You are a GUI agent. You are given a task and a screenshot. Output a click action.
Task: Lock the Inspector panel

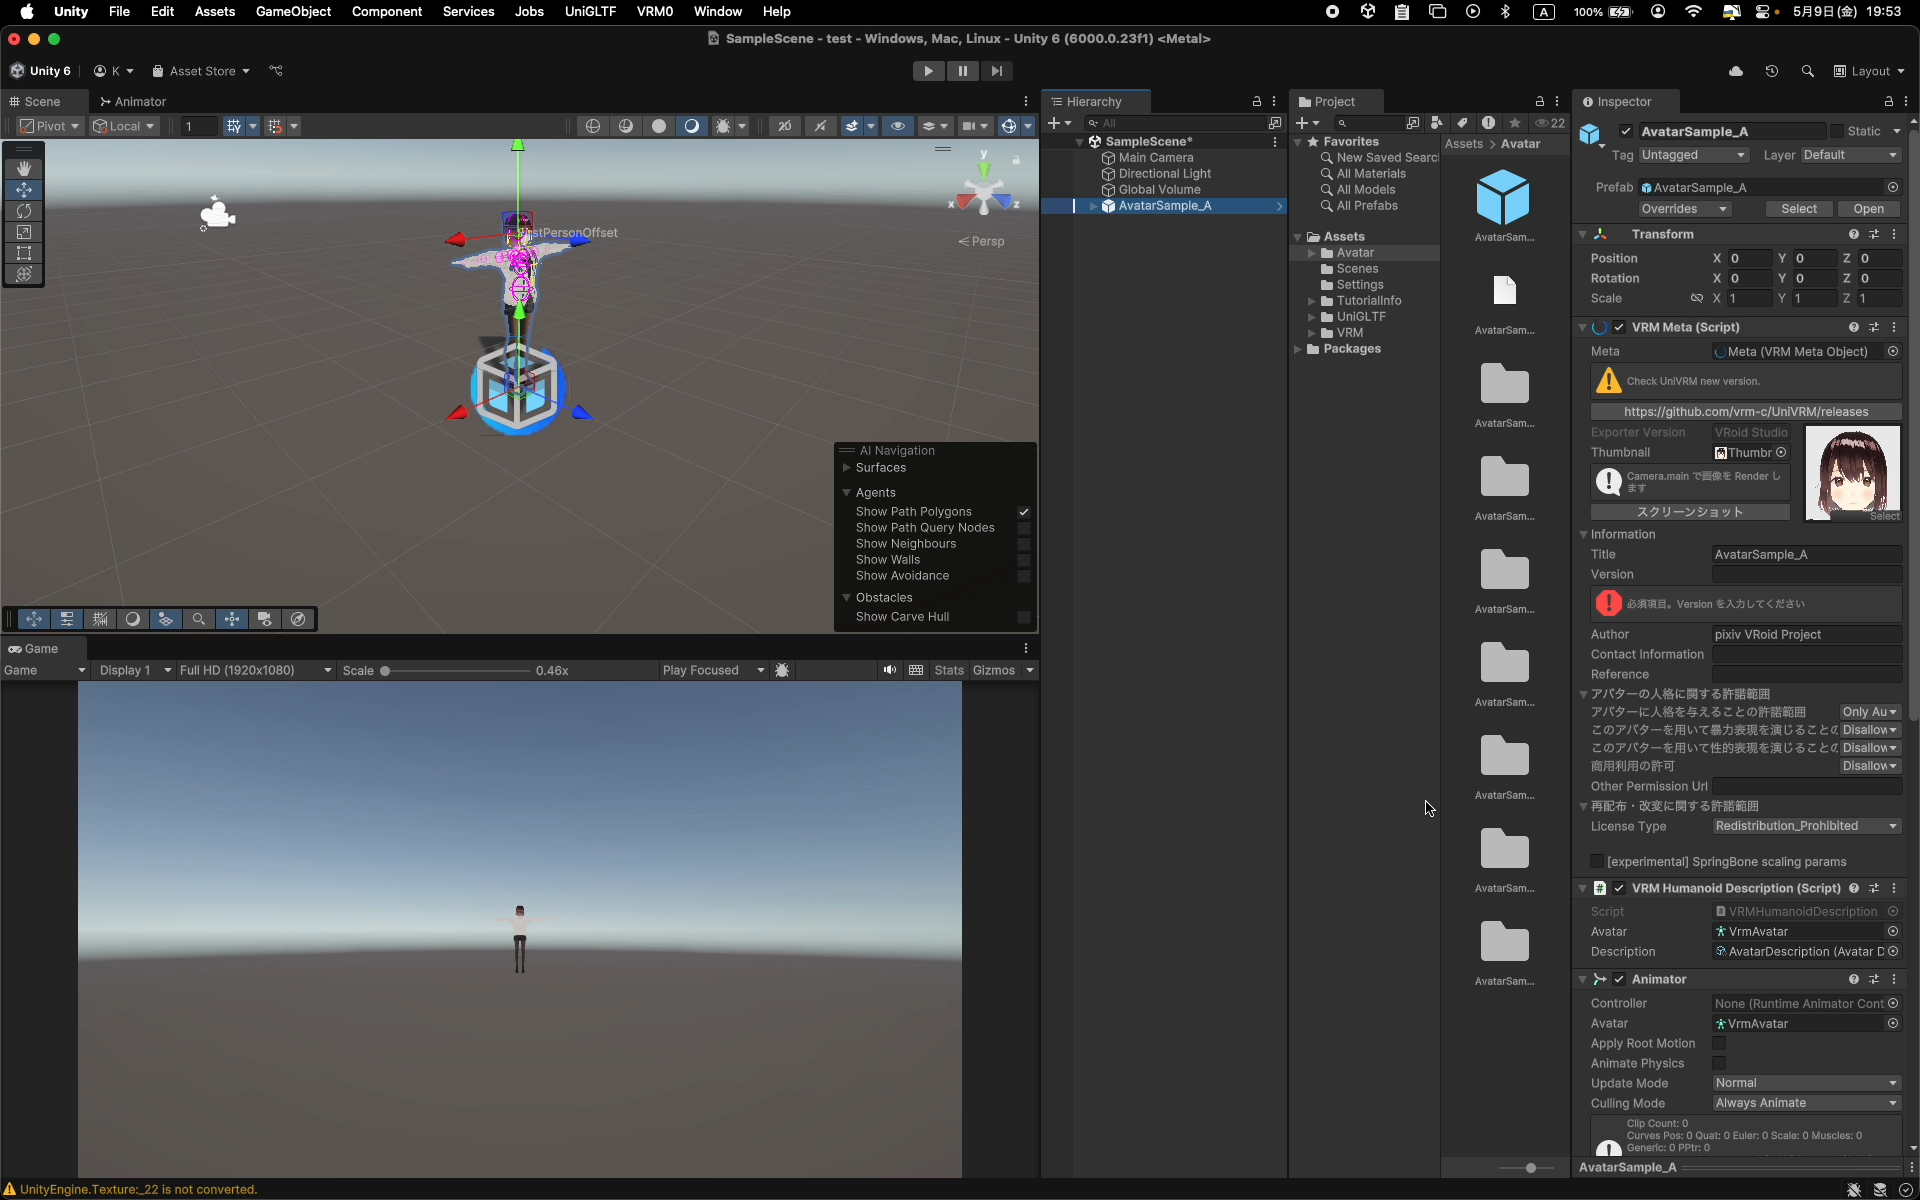click(1889, 102)
